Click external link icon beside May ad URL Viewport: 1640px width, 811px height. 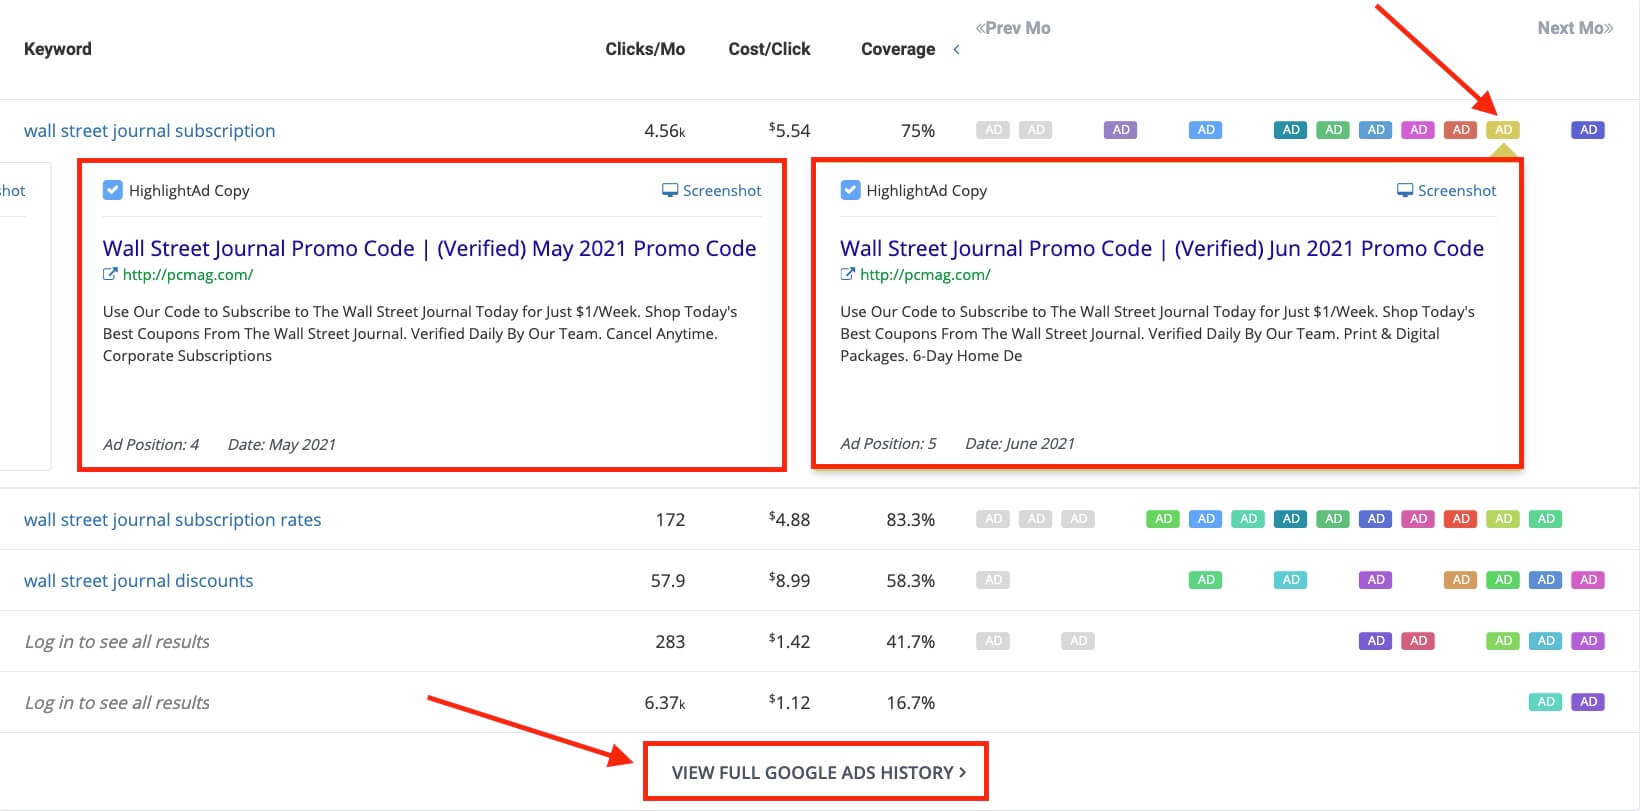coord(110,274)
